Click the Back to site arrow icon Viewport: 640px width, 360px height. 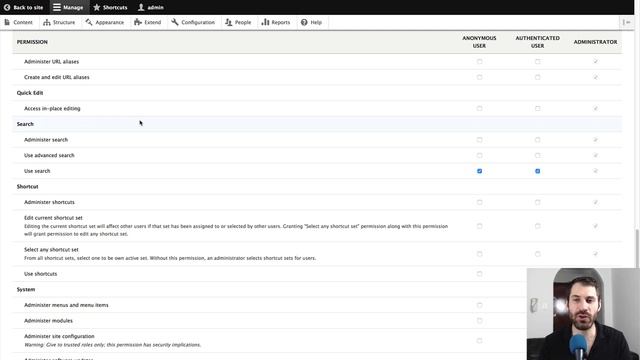[x=7, y=7]
